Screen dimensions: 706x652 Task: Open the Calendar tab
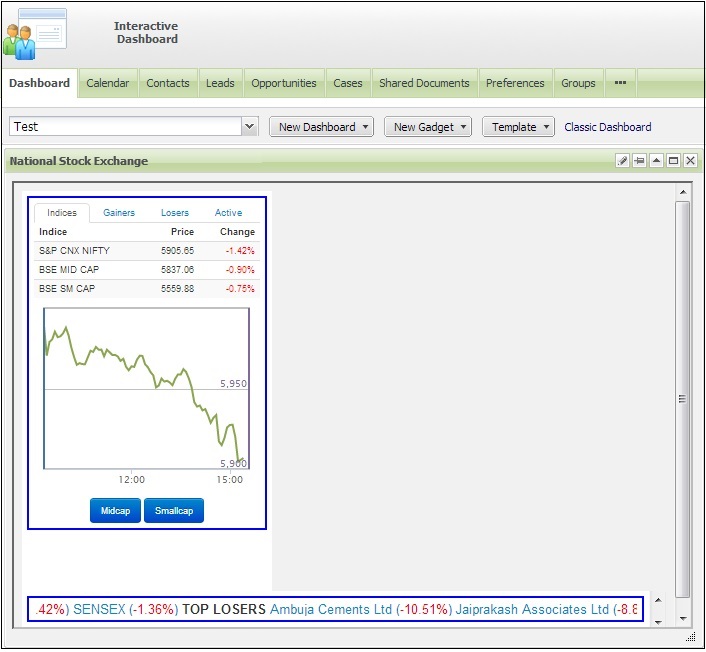[x=108, y=83]
